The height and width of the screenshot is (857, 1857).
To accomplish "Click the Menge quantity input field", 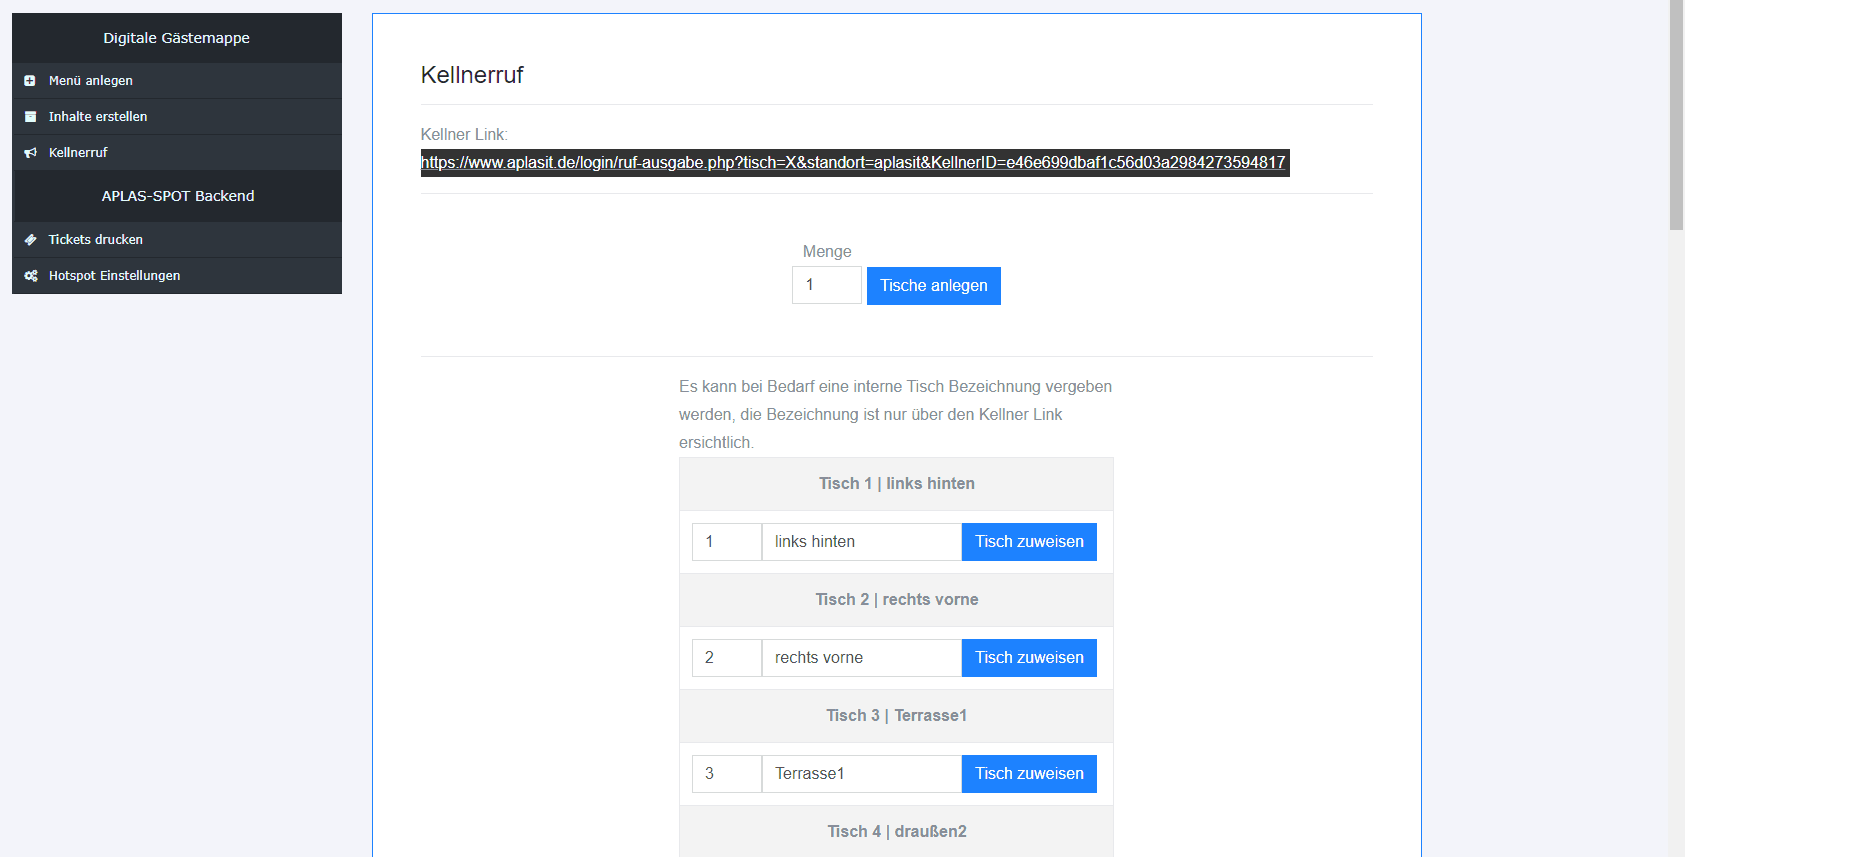I will (827, 285).
